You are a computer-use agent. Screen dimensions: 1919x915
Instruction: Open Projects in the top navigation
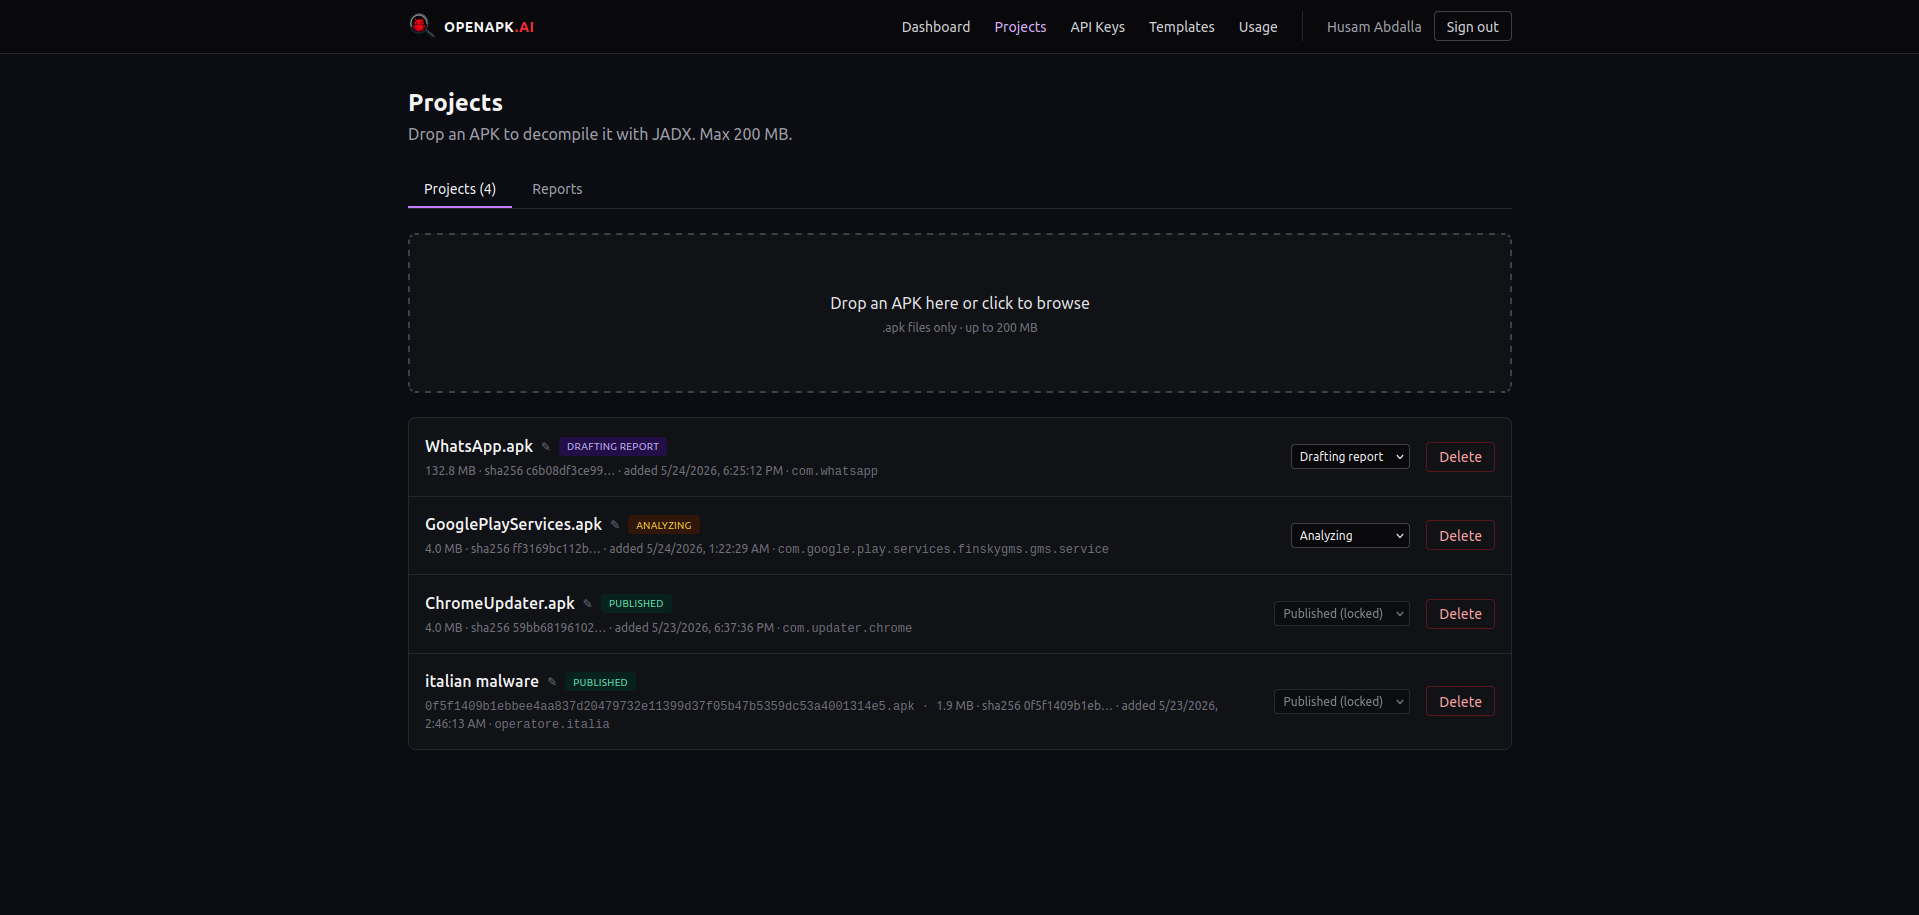(1020, 27)
